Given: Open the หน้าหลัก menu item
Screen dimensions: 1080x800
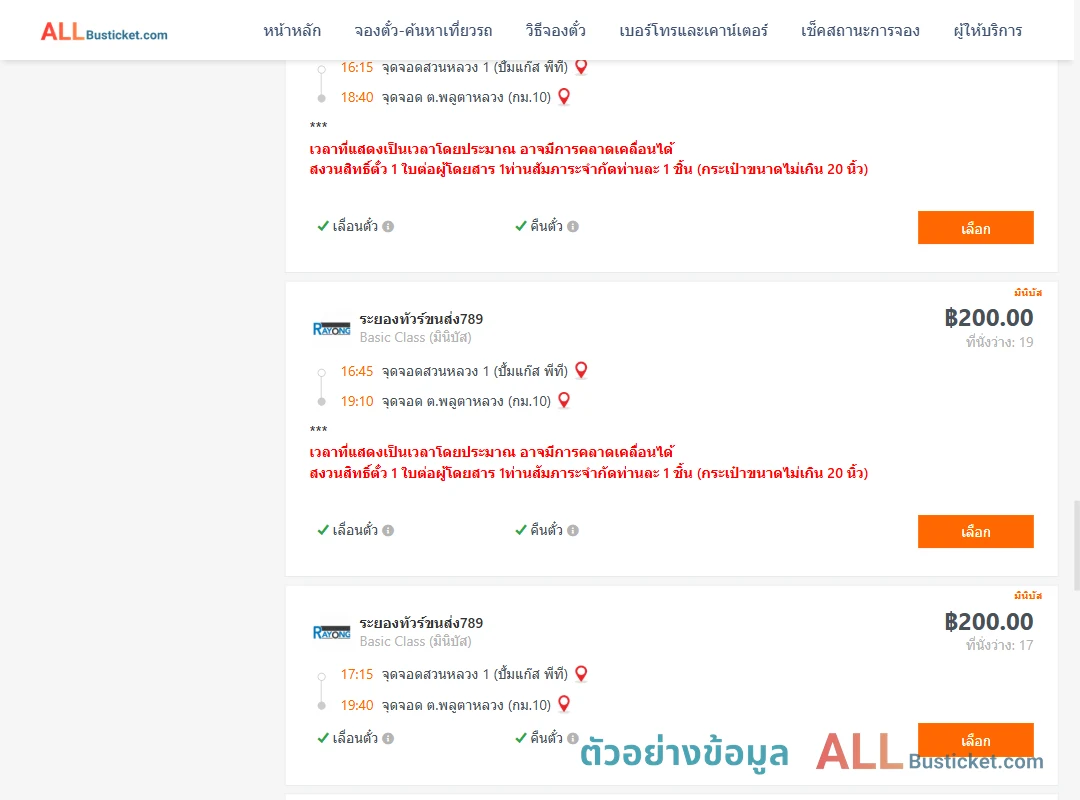Looking at the screenshot, I should pyautogui.click(x=292, y=31).
